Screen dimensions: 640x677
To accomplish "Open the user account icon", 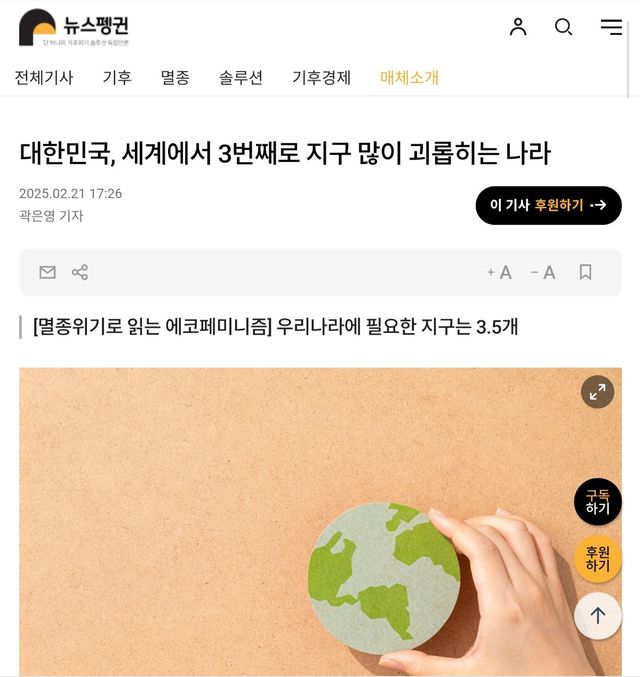I will 518,27.
